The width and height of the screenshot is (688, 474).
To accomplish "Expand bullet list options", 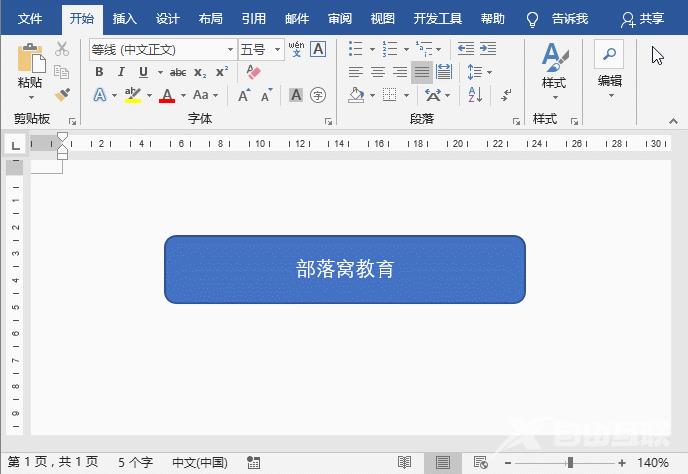I will 372,49.
